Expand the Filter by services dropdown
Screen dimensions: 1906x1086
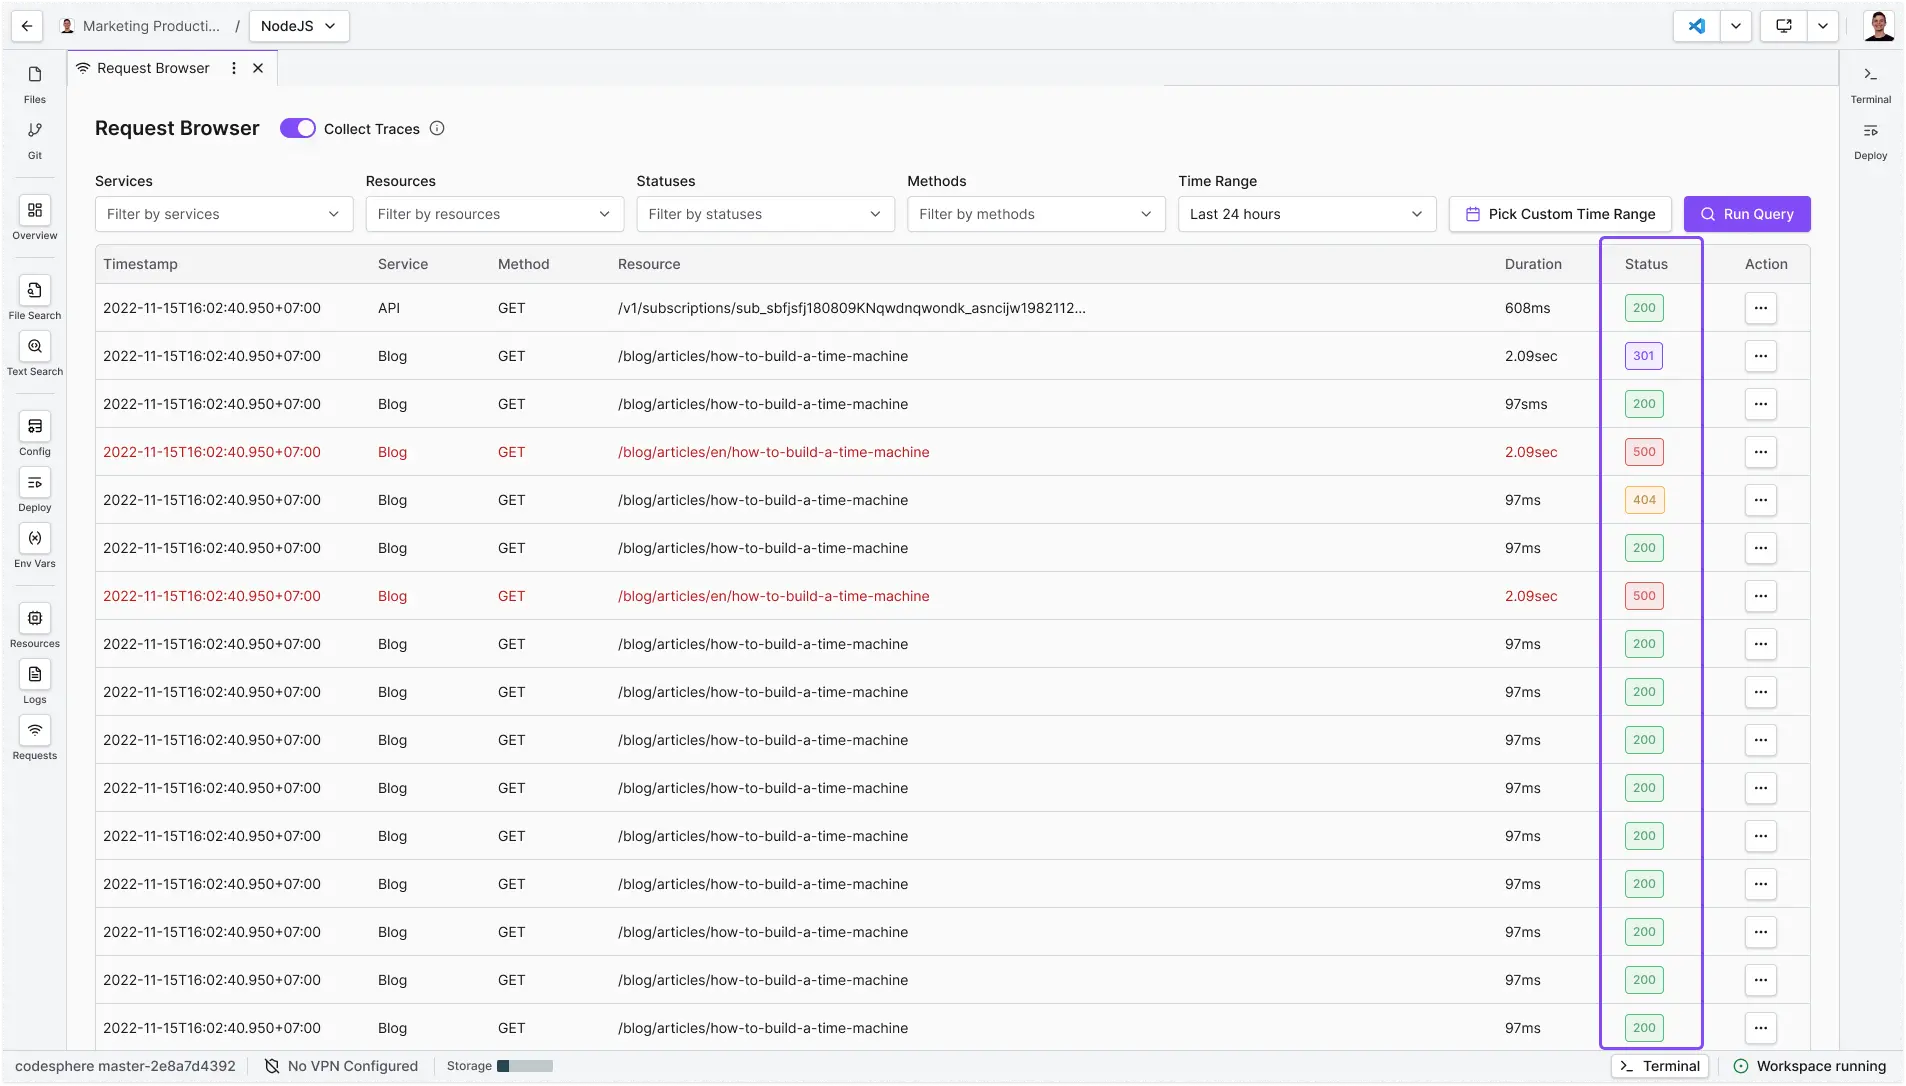click(224, 214)
